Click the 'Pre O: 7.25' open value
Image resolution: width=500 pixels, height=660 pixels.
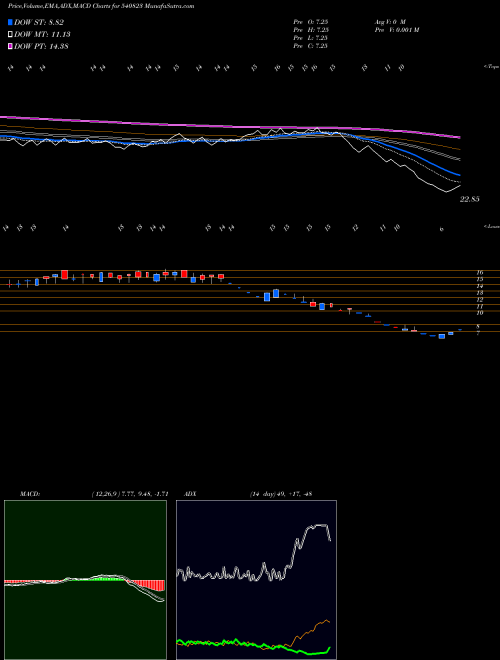(x=311, y=22)
